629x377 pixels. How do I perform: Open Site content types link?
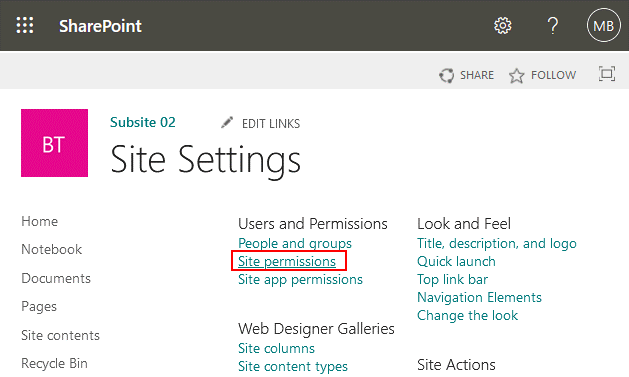pyautogui.click(x=293, y=366)
